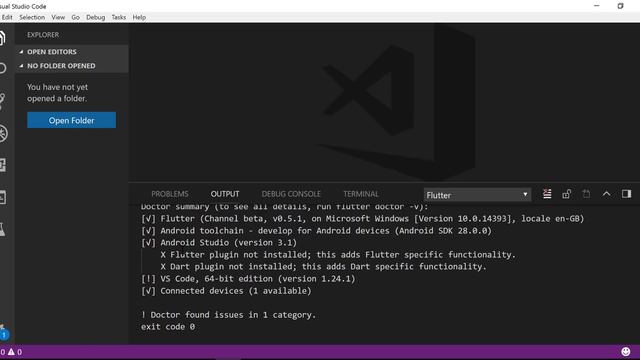Minimize the Visual Studio Code window
The image size is (640, 360).
(x=597, y=6)
